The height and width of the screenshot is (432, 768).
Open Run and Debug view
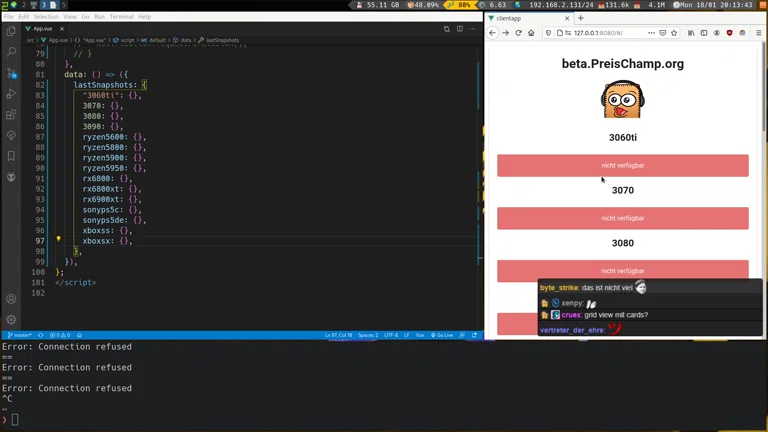(x=11, y=94)
